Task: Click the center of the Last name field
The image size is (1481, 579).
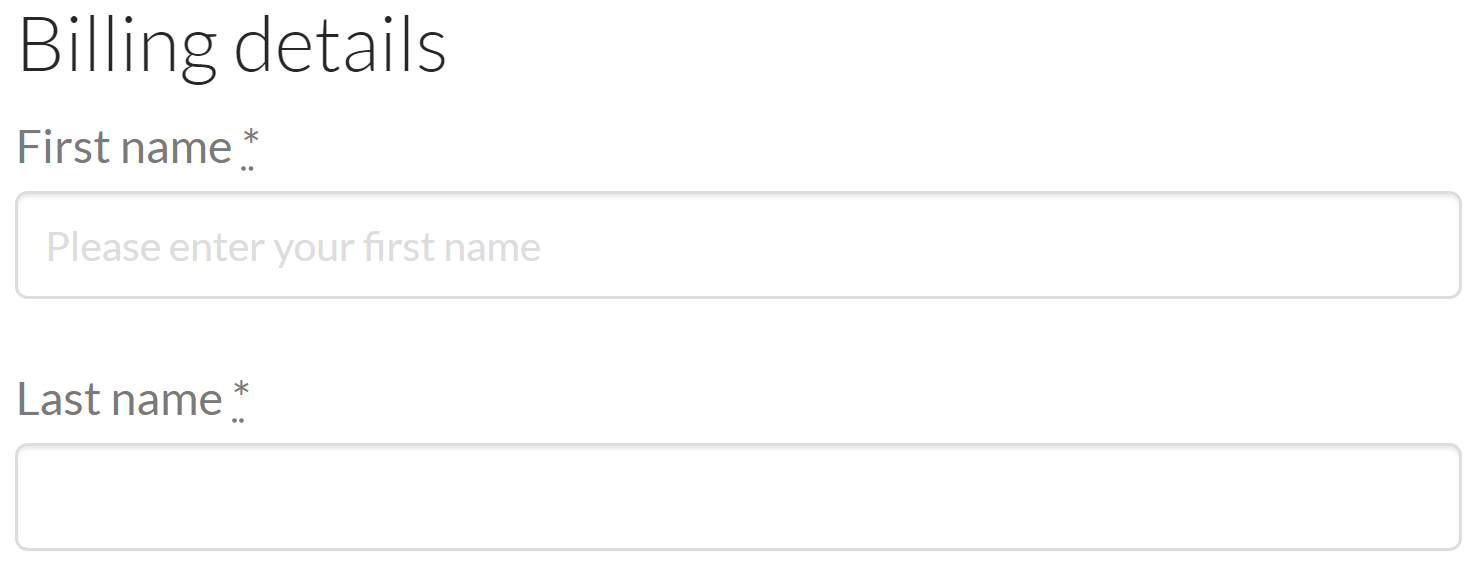Action: click(x=740, y=497)
